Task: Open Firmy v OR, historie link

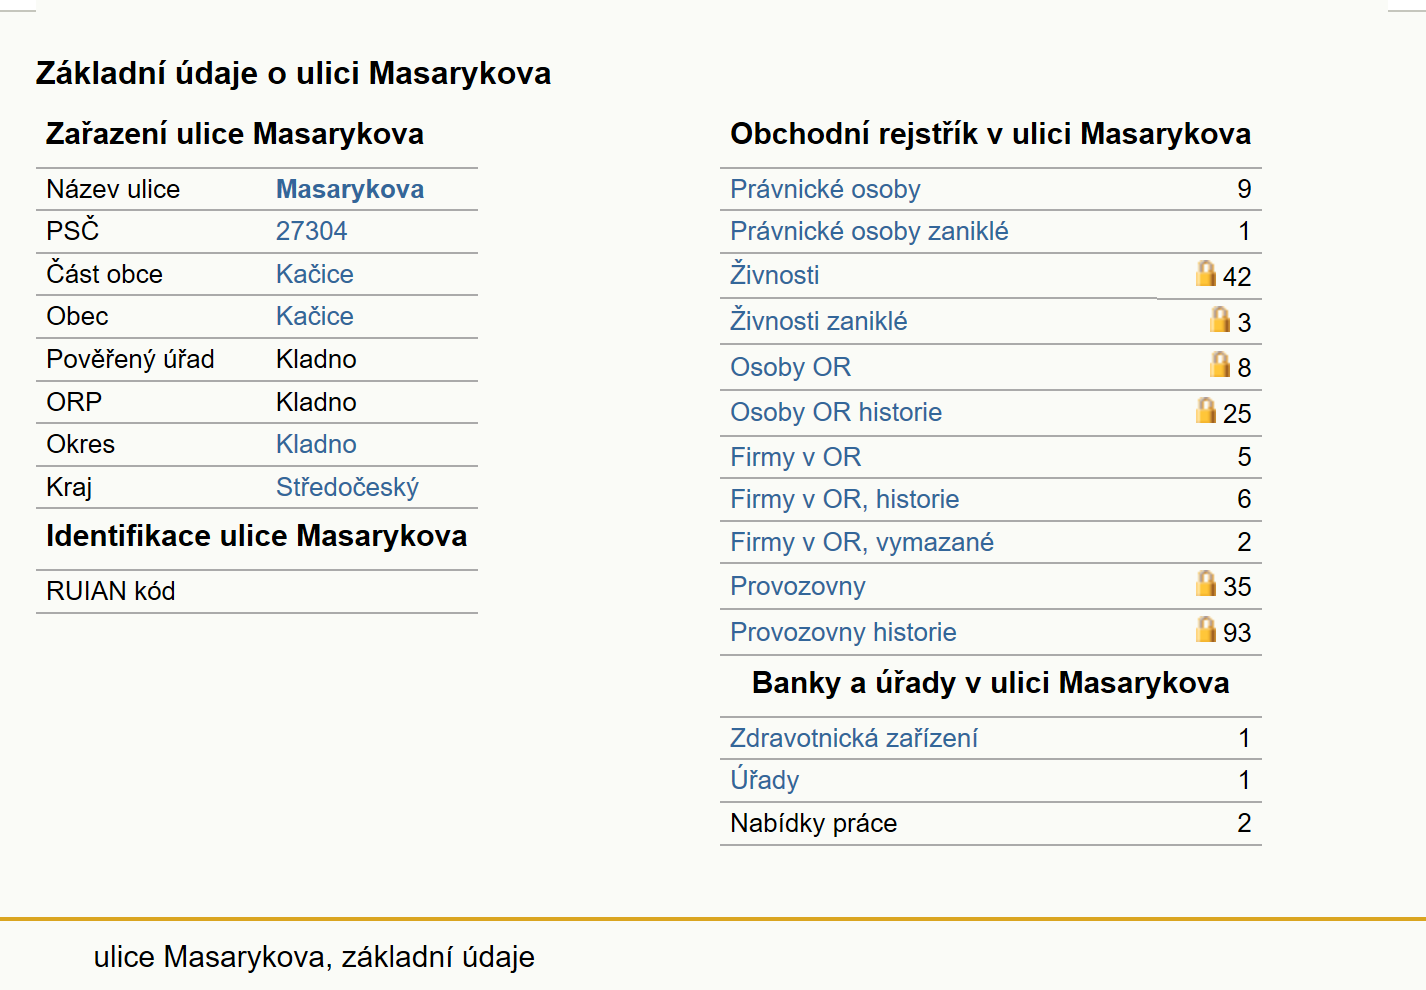Action: (x=844, y=499)
